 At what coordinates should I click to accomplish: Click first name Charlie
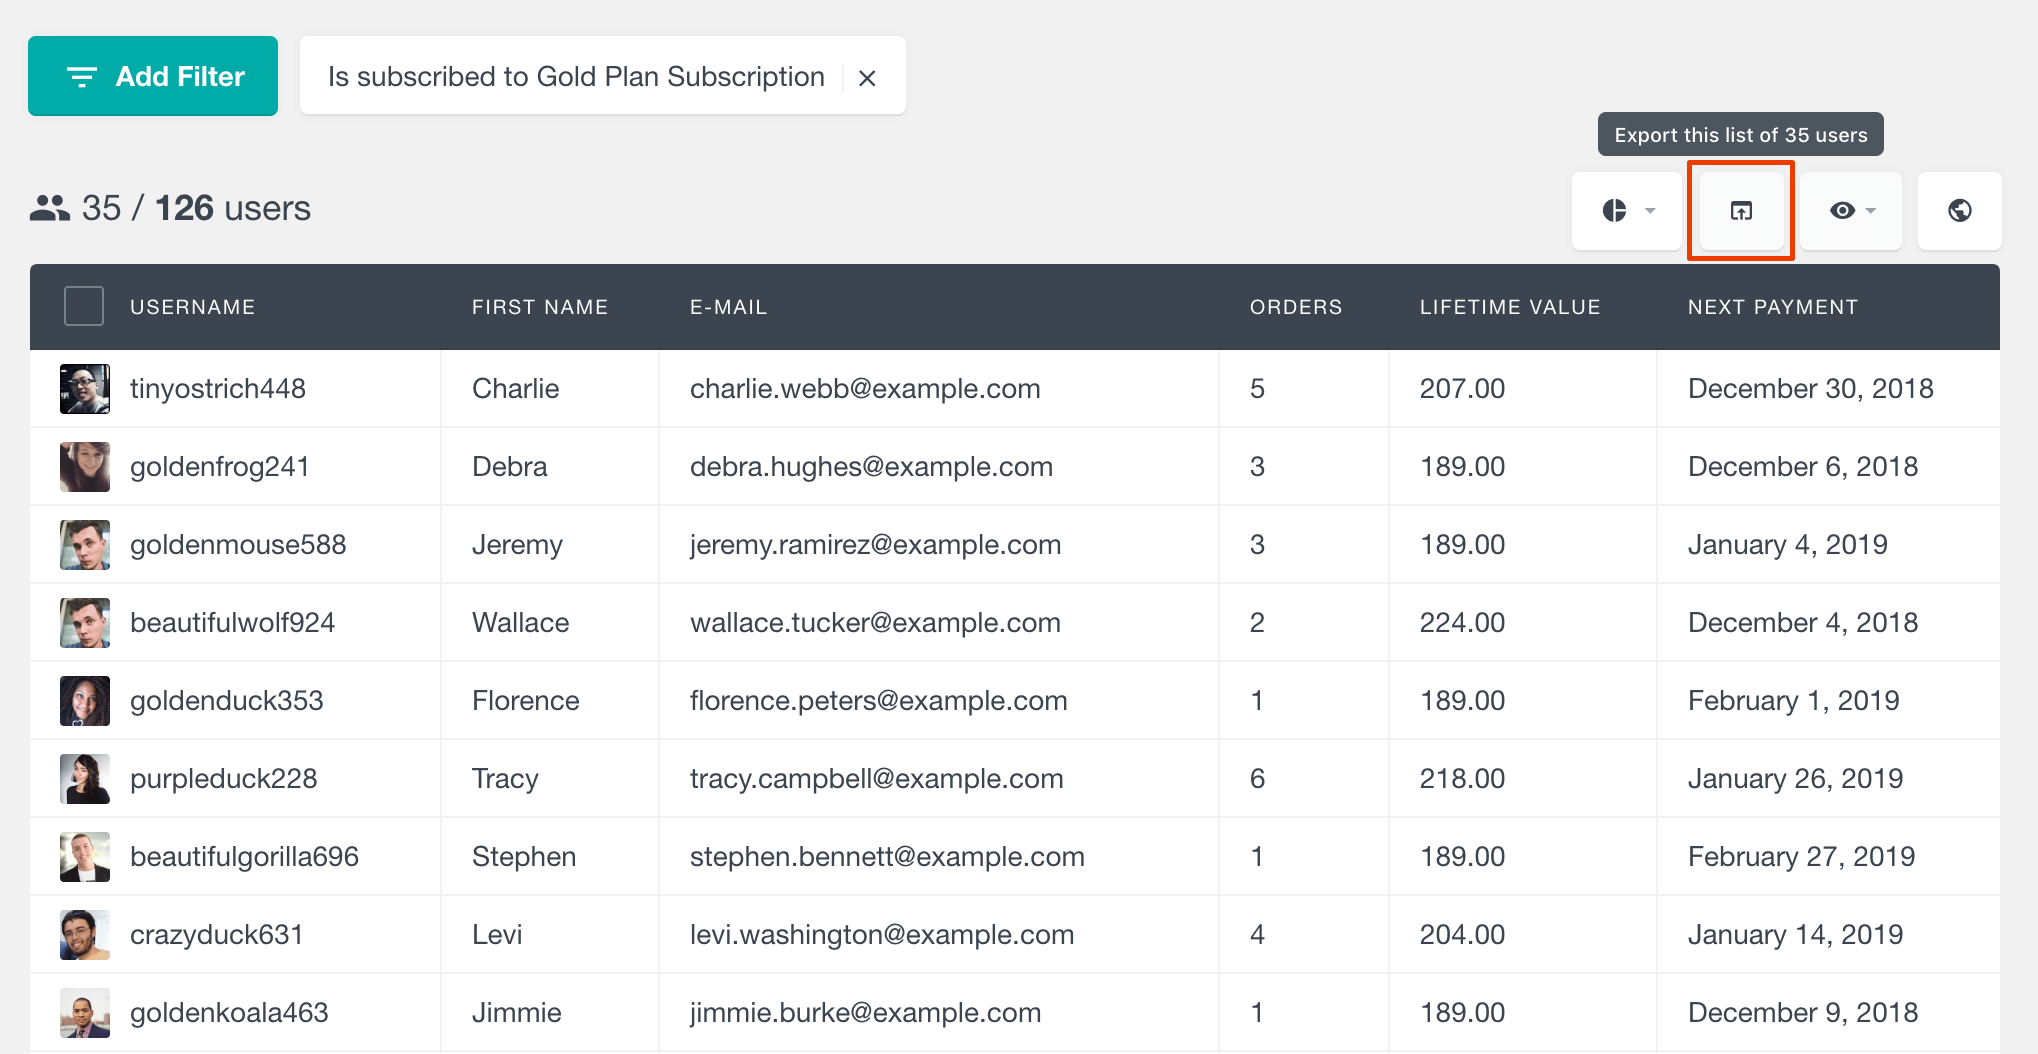[515, 389]
